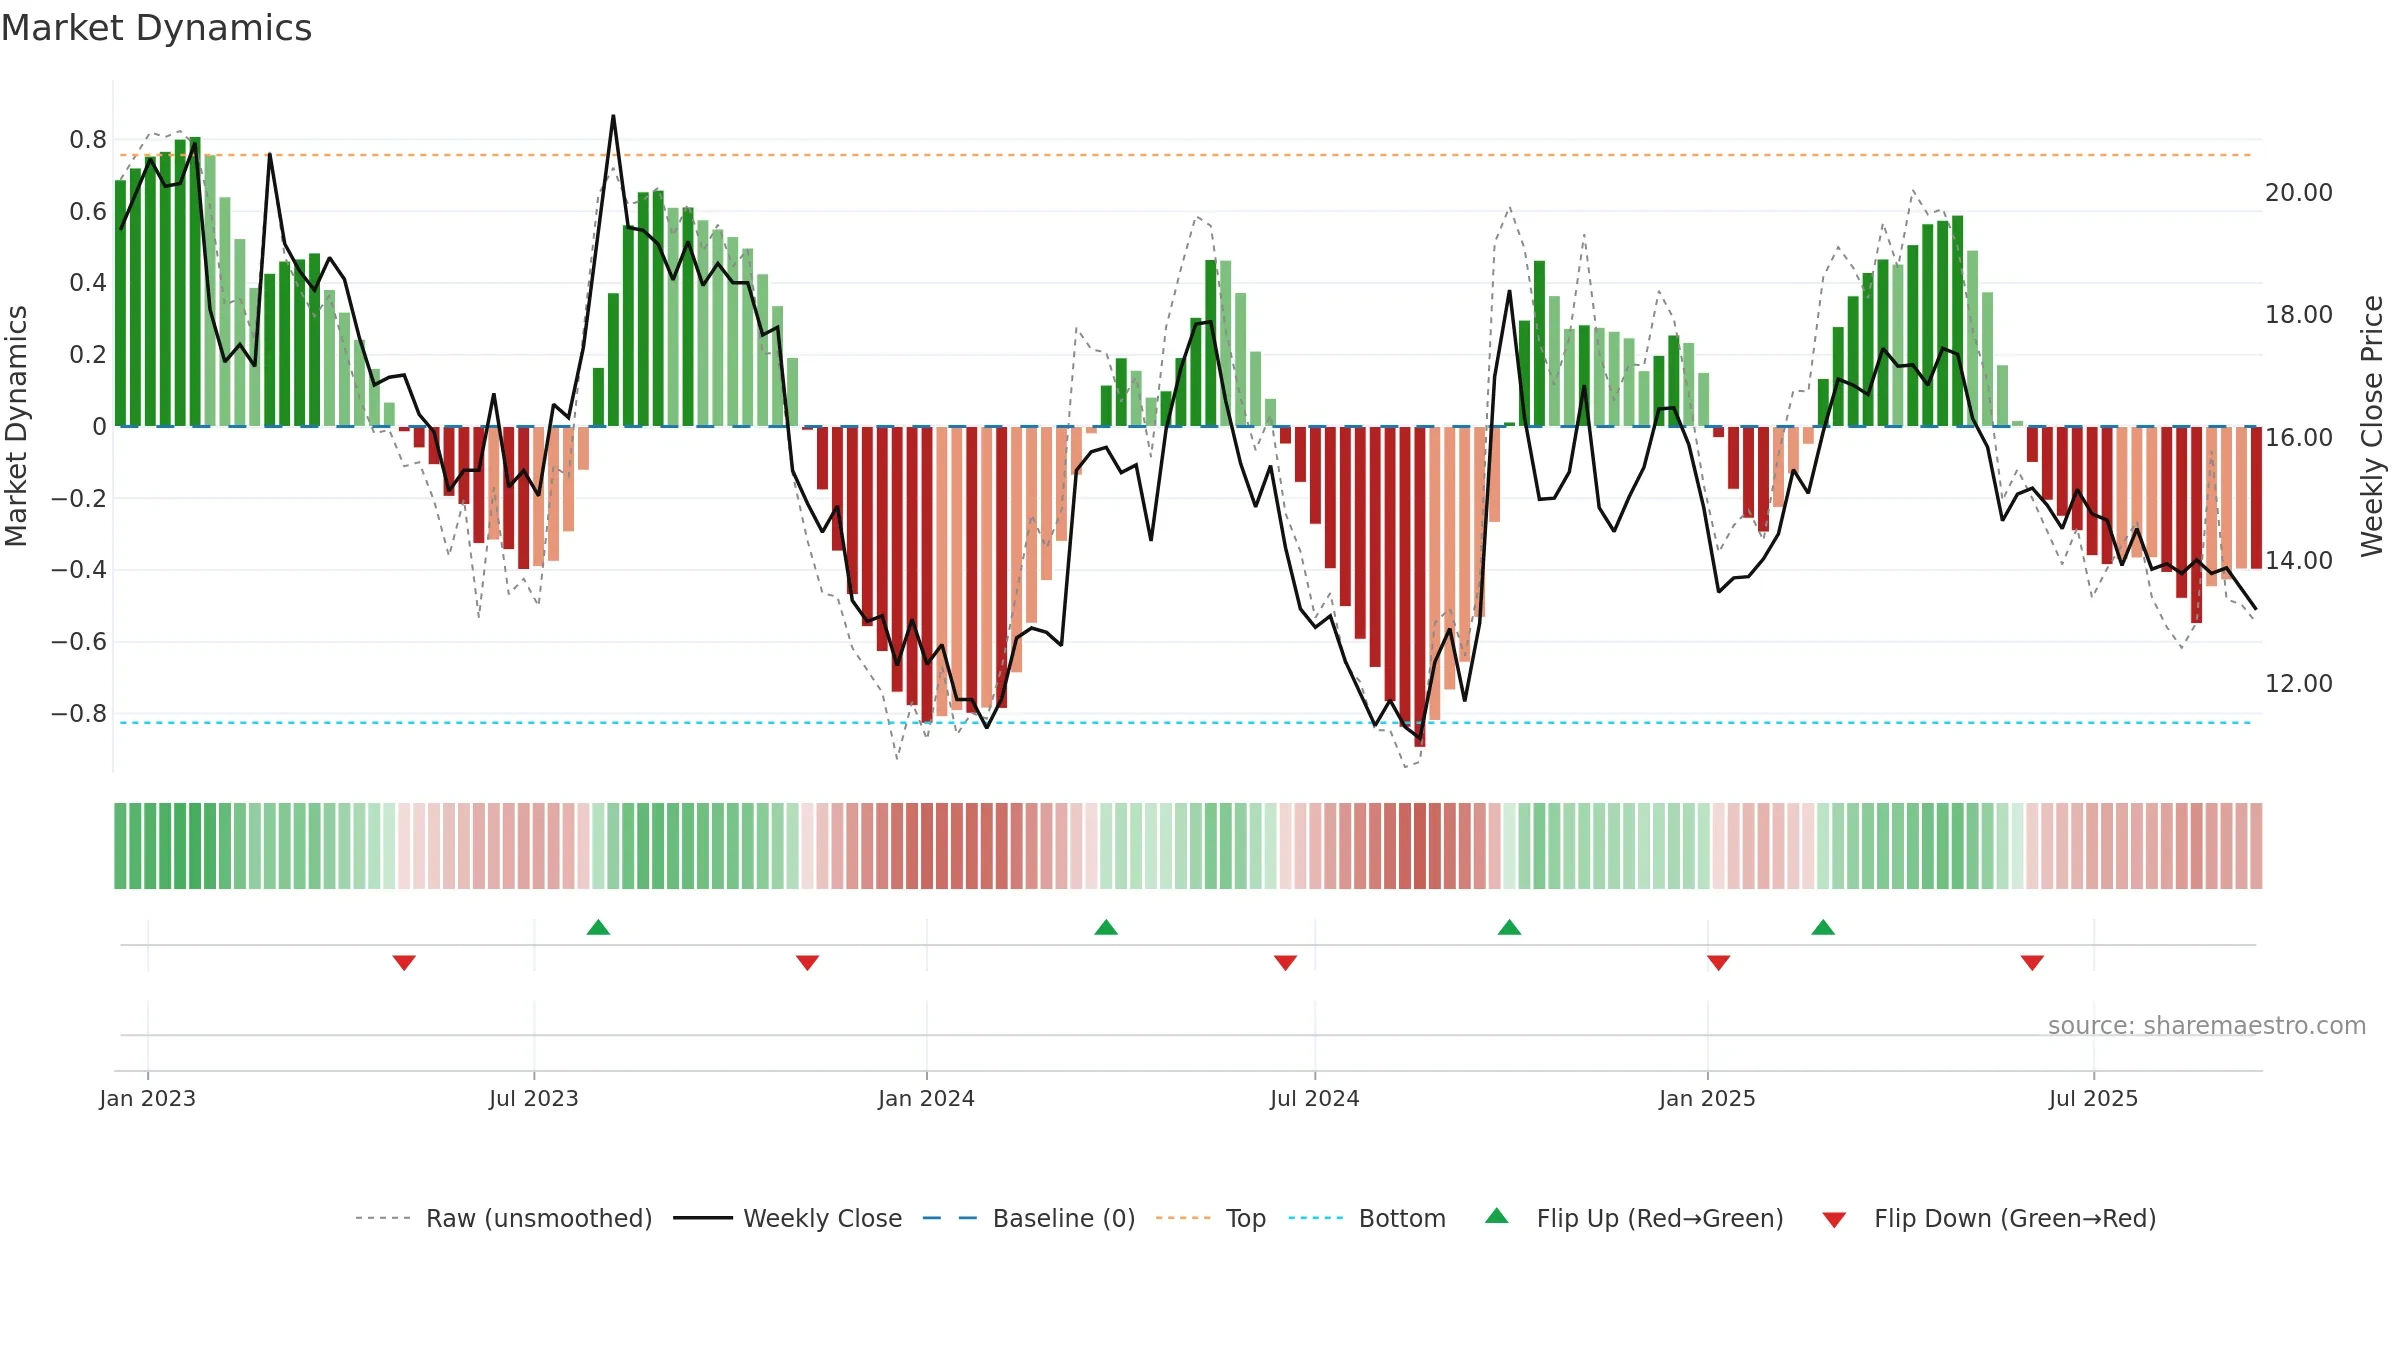Click the red flip-down triangle near Nov 2023
This screenshot has width=2400, height=1350.
808,963
